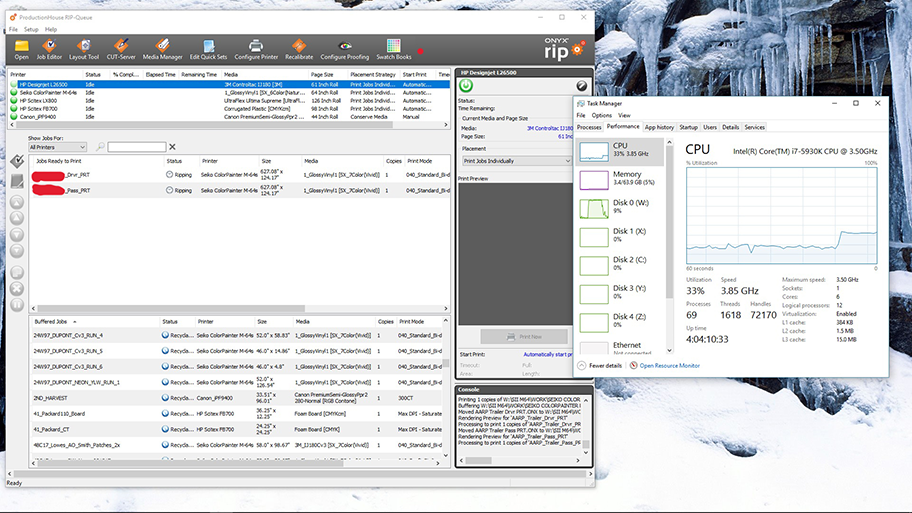912x513 pixels.
Task: Open the Print Jobs Individually placement dropdown
Action: (516, 161)
